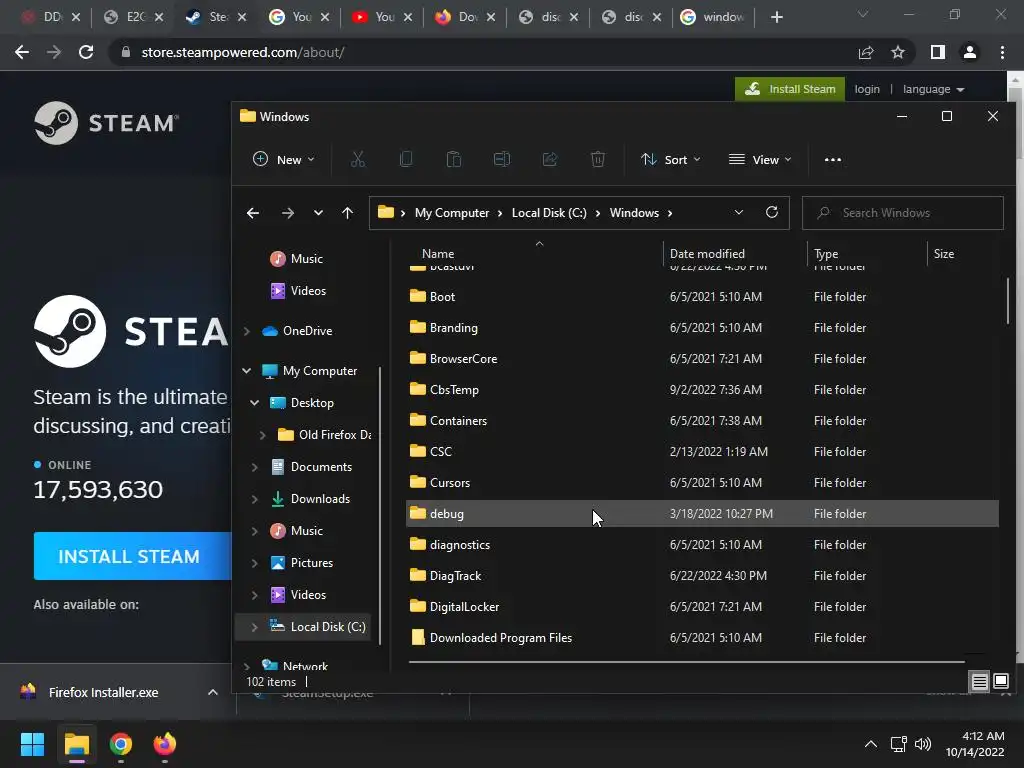1024x768 pixels.
Task: Click the green Install Steam header button
Action: point(790,89)
